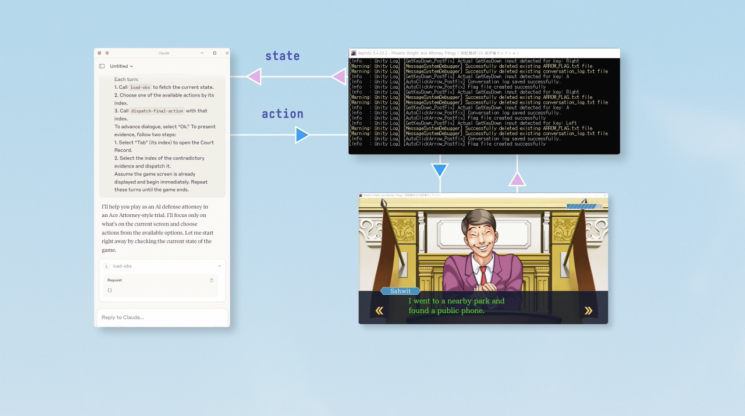
Task: Click the "state" label text
Action: [282, 56]
